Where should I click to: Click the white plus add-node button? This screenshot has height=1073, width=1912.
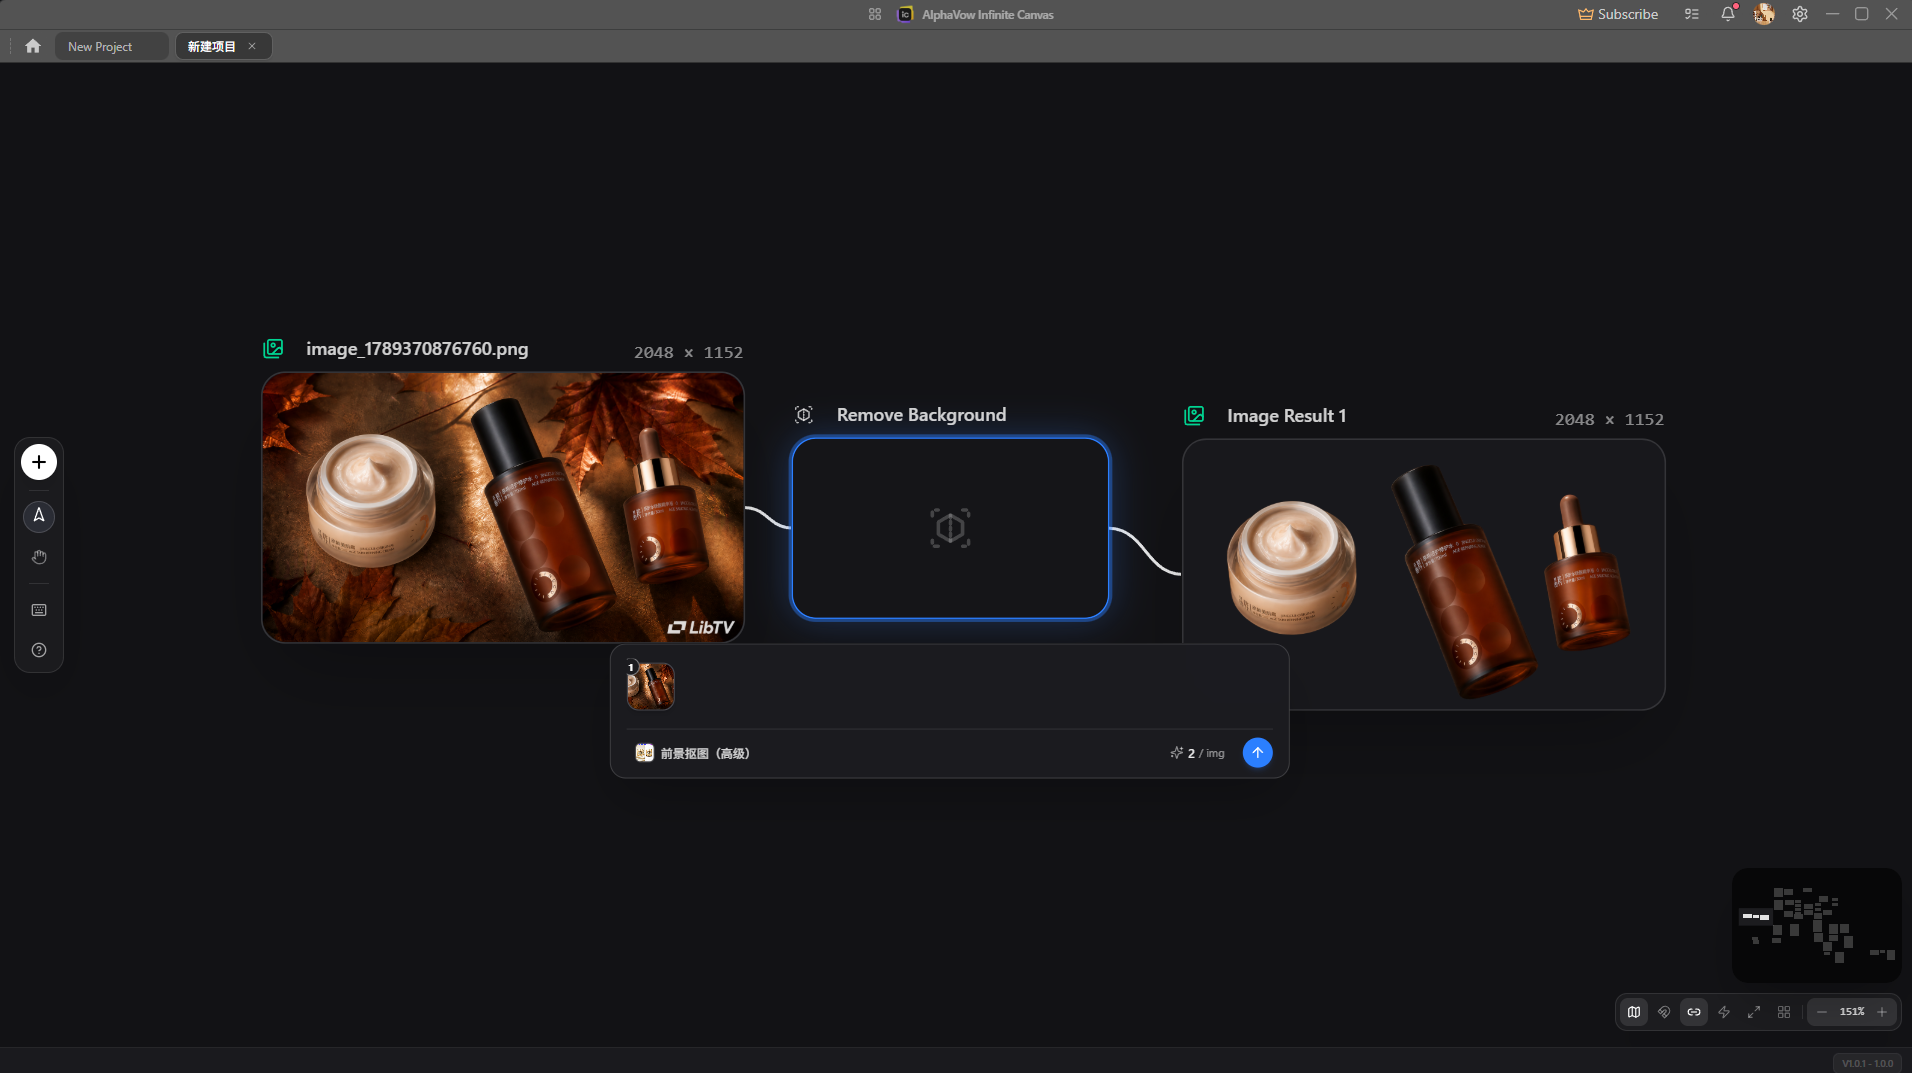coord(39,462)
